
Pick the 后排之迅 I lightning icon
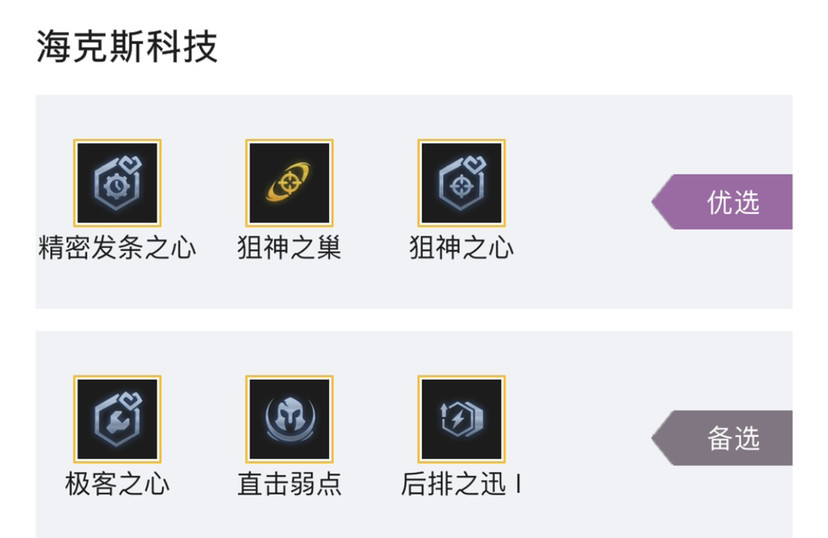pyautogui.click(x=462, y=419)
